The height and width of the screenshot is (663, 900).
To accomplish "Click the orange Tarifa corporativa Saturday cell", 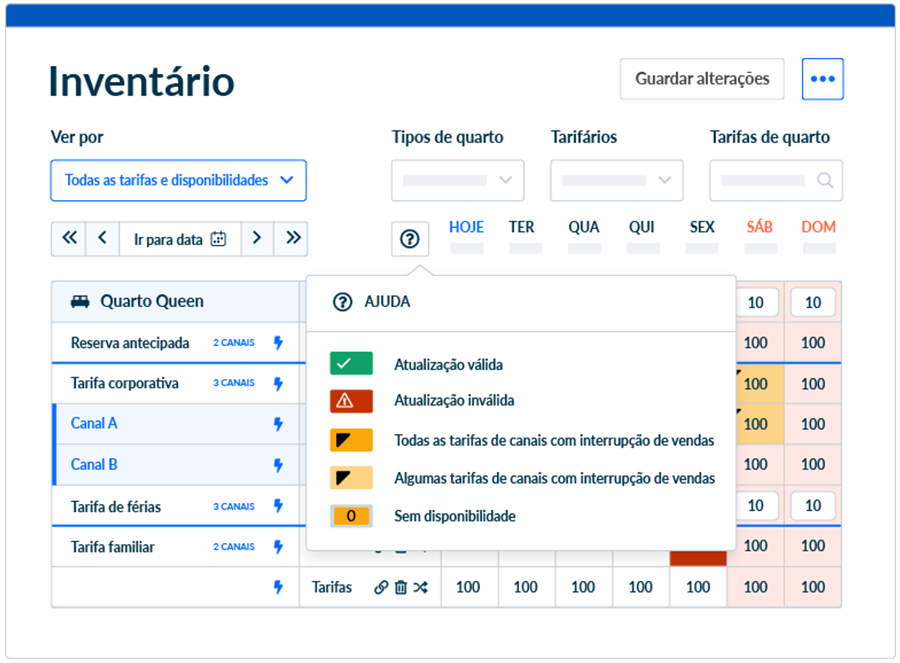I will (x=755, y=384).
